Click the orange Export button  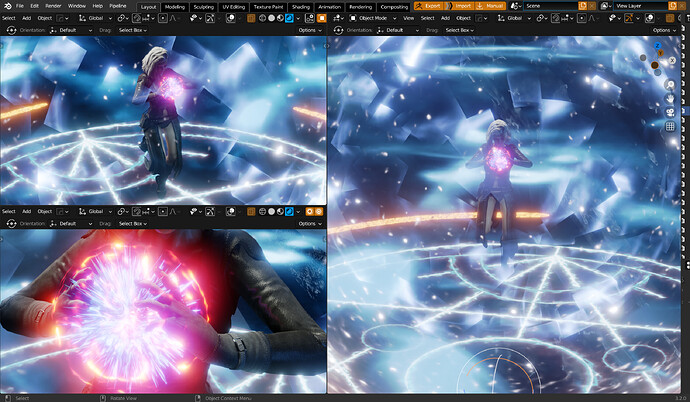tap(428, 6)
